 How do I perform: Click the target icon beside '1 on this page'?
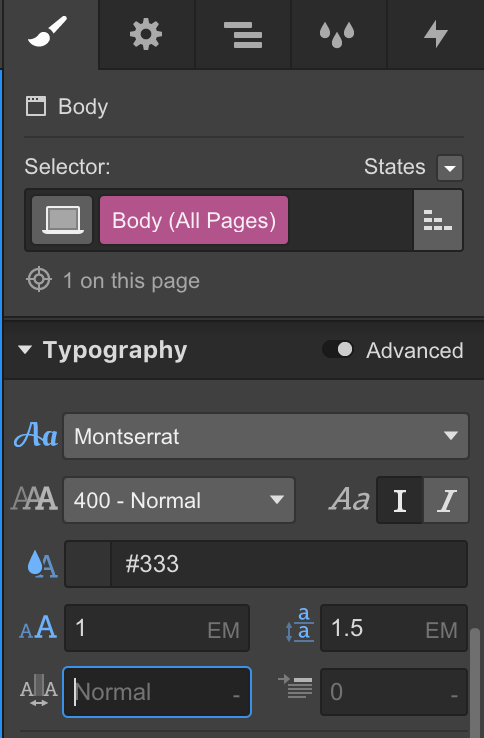click(39, 280)
